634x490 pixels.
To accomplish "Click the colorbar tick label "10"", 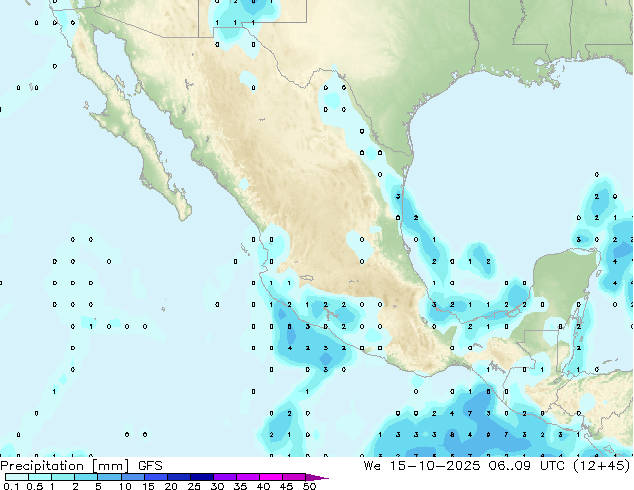I will [125, 486].
